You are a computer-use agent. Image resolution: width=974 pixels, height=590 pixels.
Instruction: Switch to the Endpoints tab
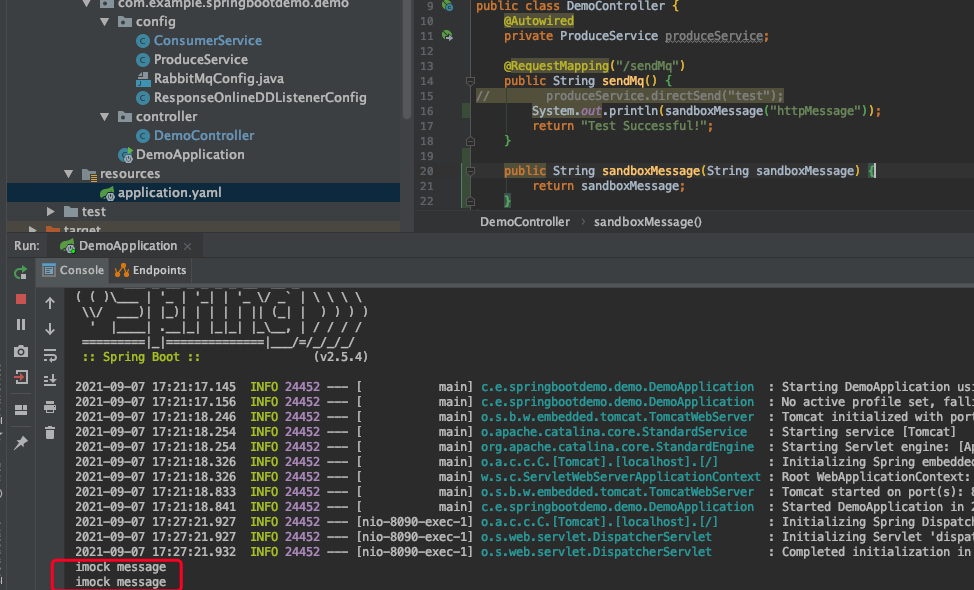click(x=151, y=270)
